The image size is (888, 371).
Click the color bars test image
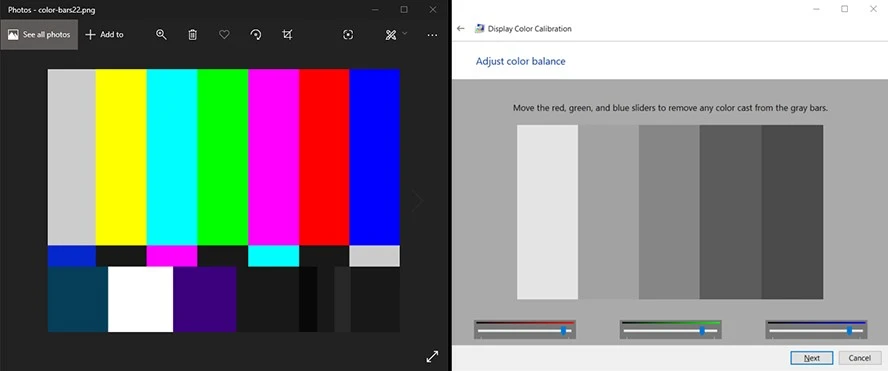coord(224,201)
